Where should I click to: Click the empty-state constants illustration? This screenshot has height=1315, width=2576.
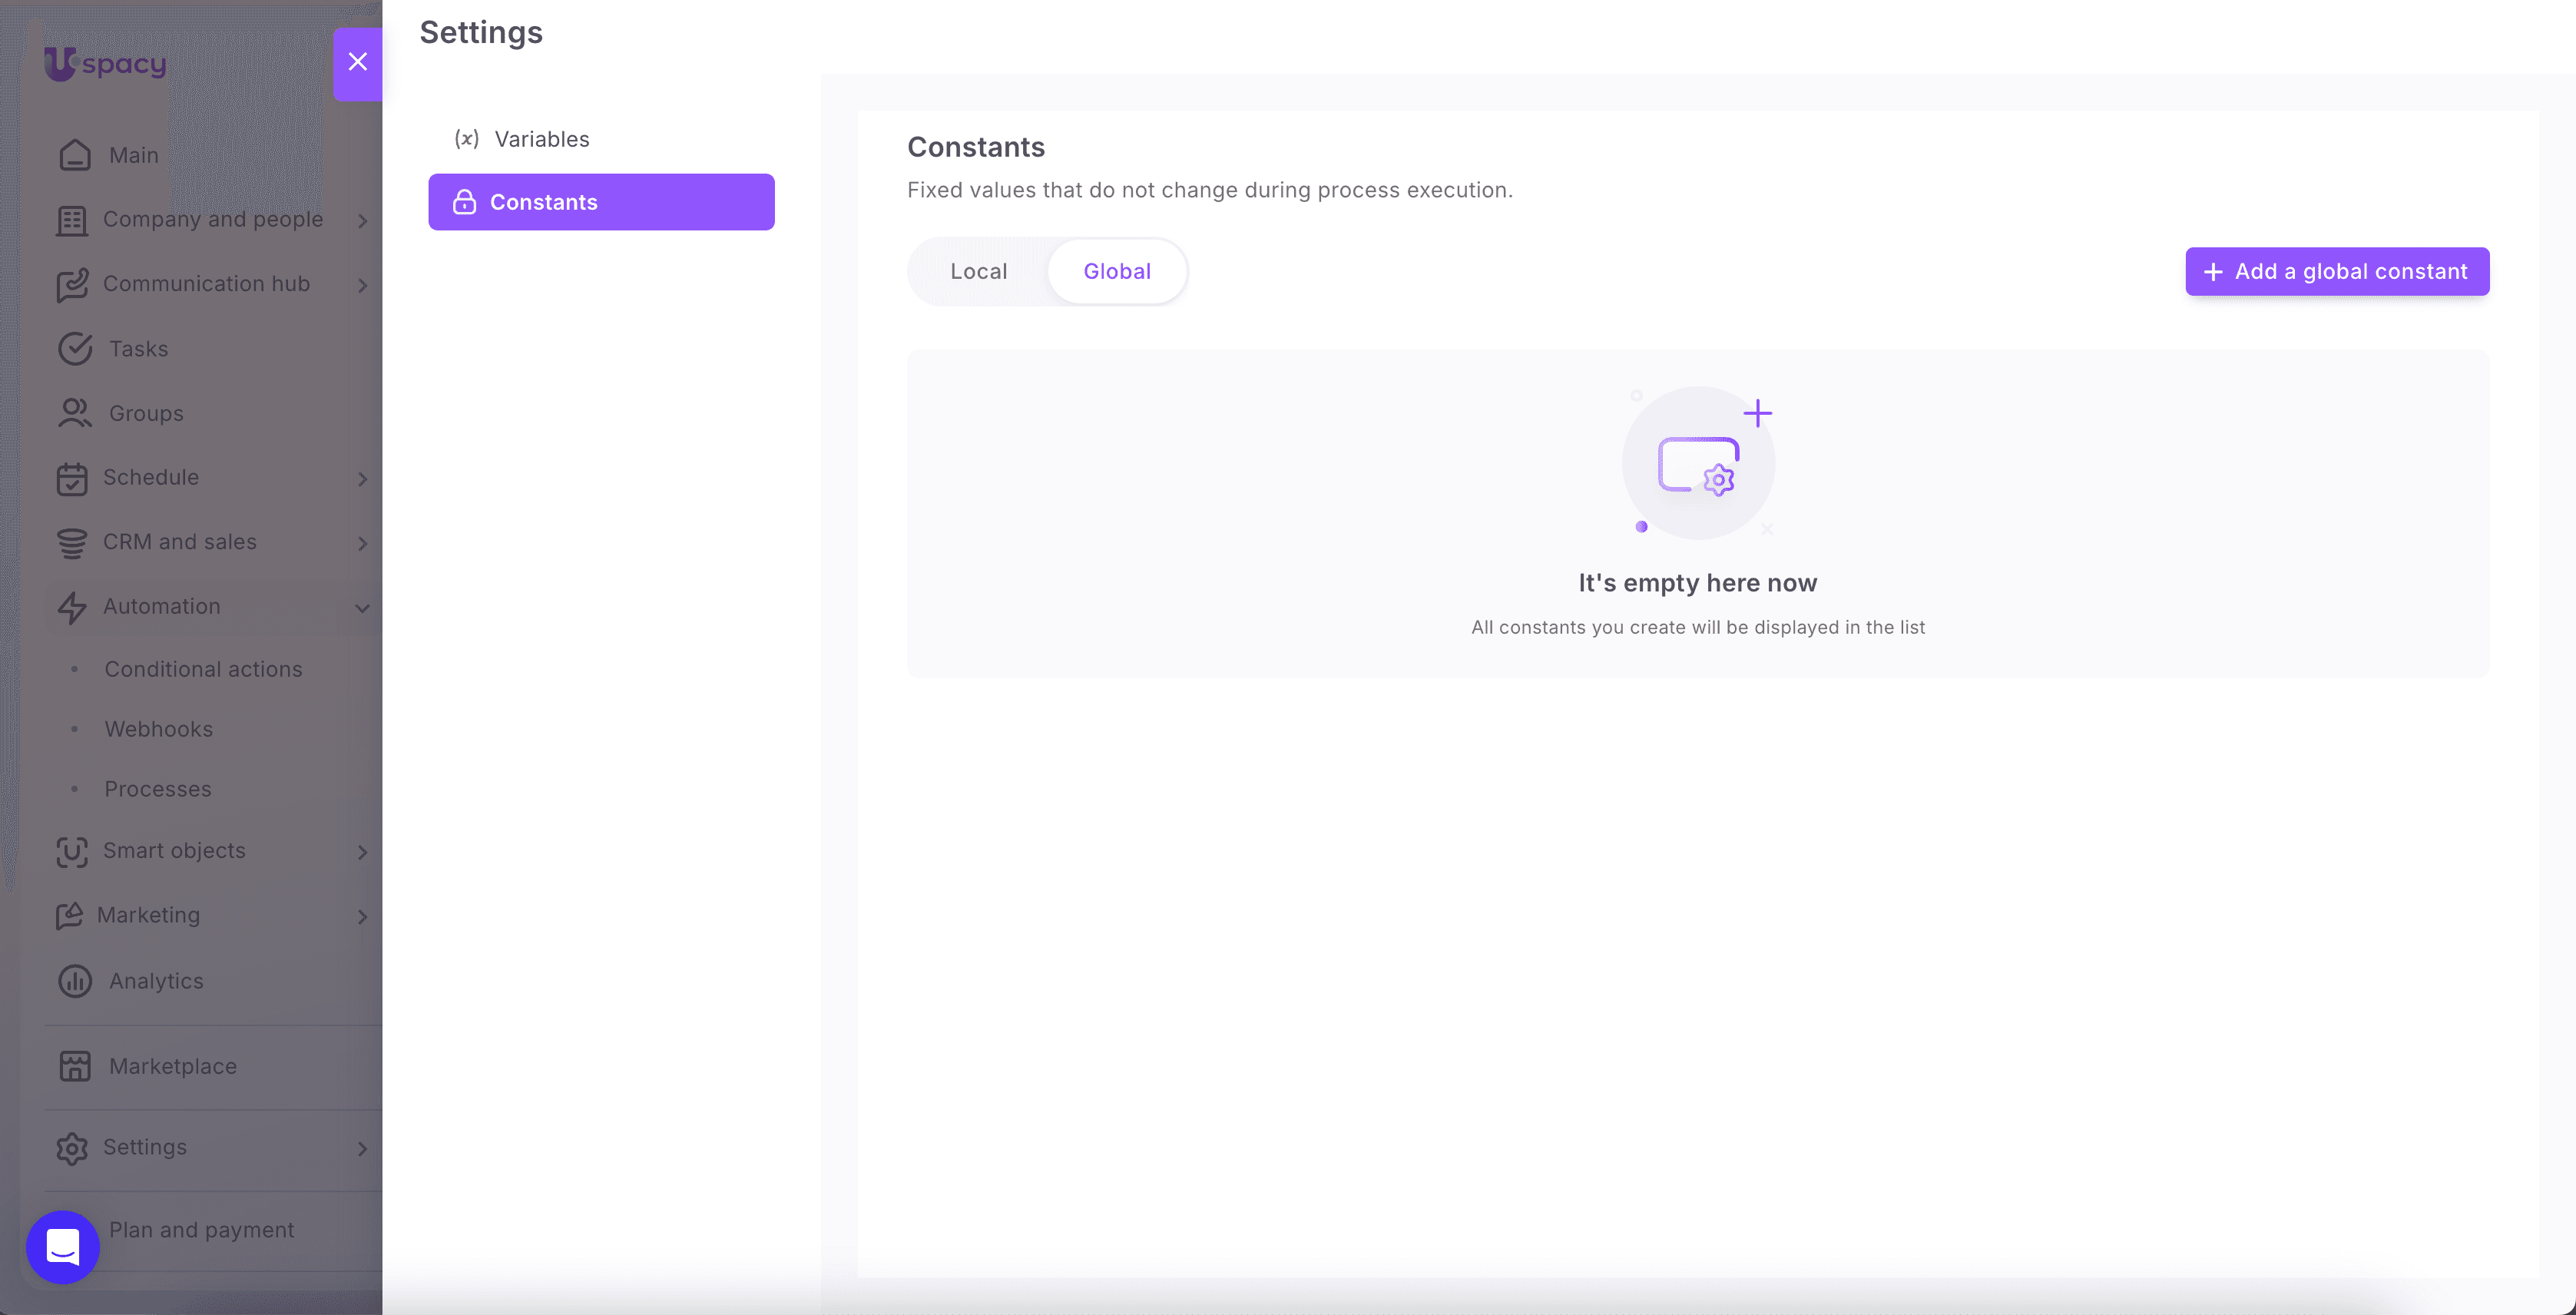point(1698,462)
